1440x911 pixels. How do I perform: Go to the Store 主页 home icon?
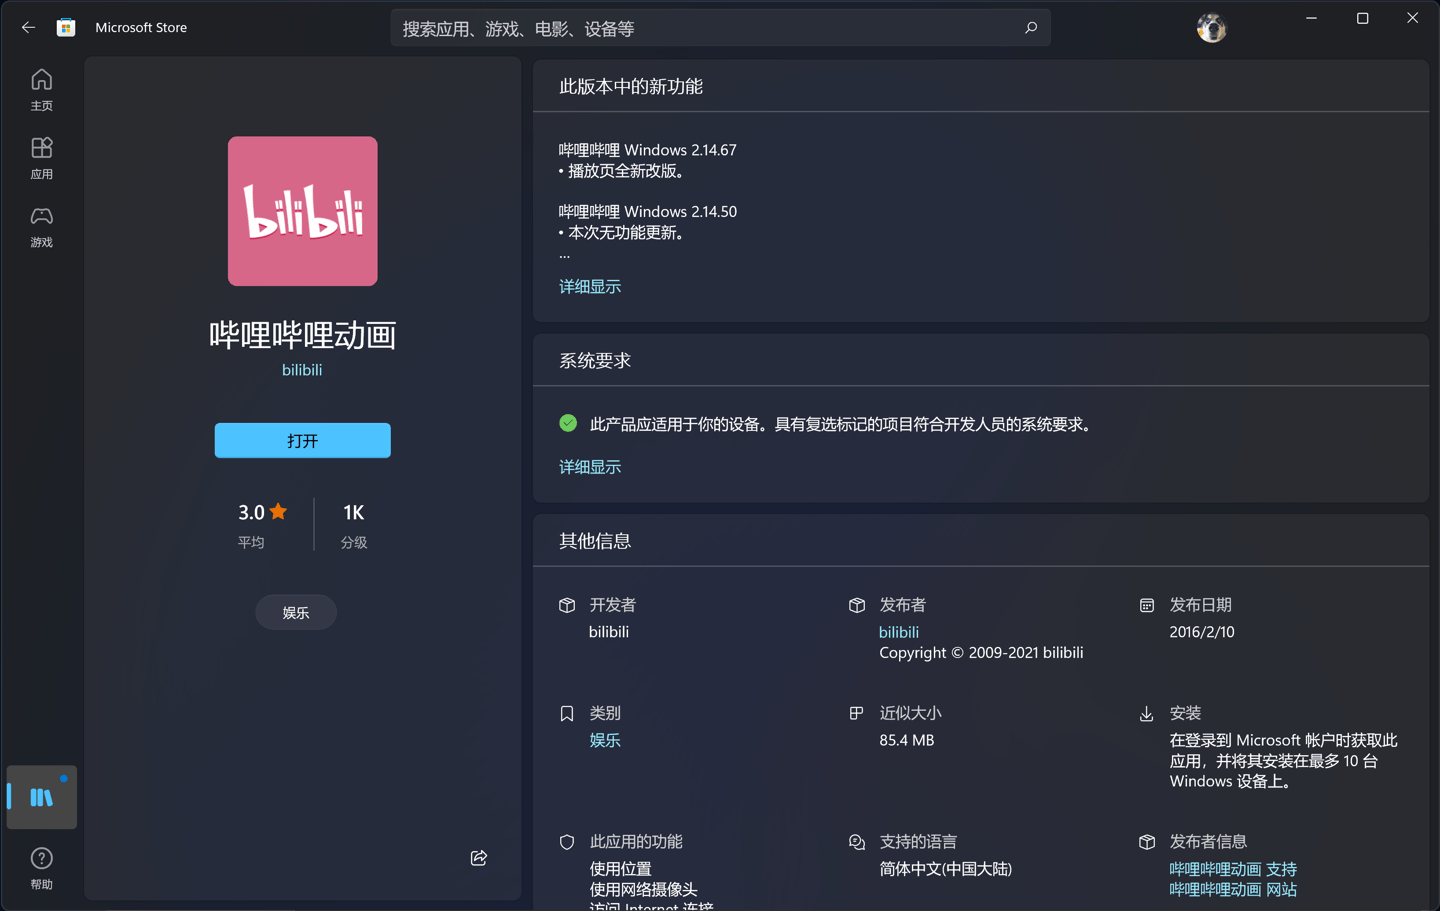[41, 88]
